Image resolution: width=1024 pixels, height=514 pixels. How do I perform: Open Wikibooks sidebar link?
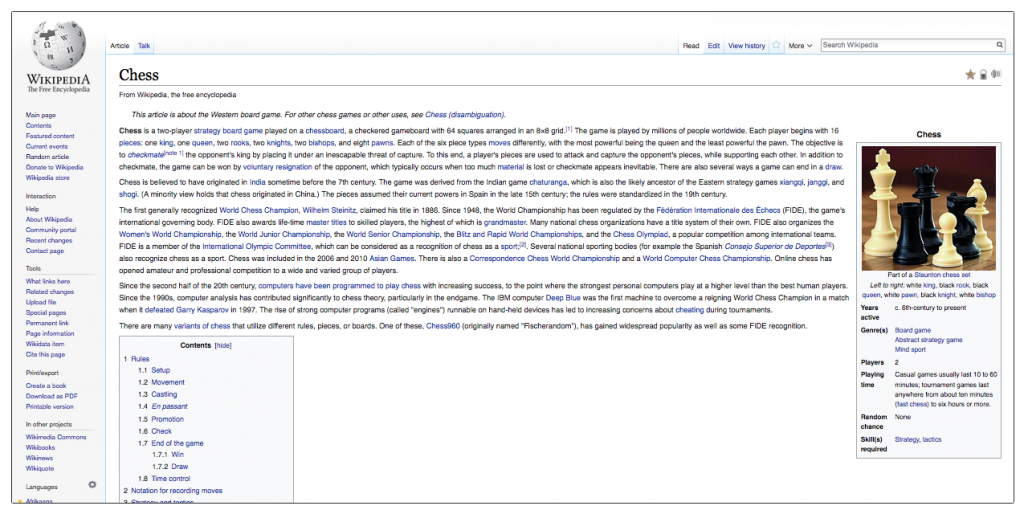[40, 447]
